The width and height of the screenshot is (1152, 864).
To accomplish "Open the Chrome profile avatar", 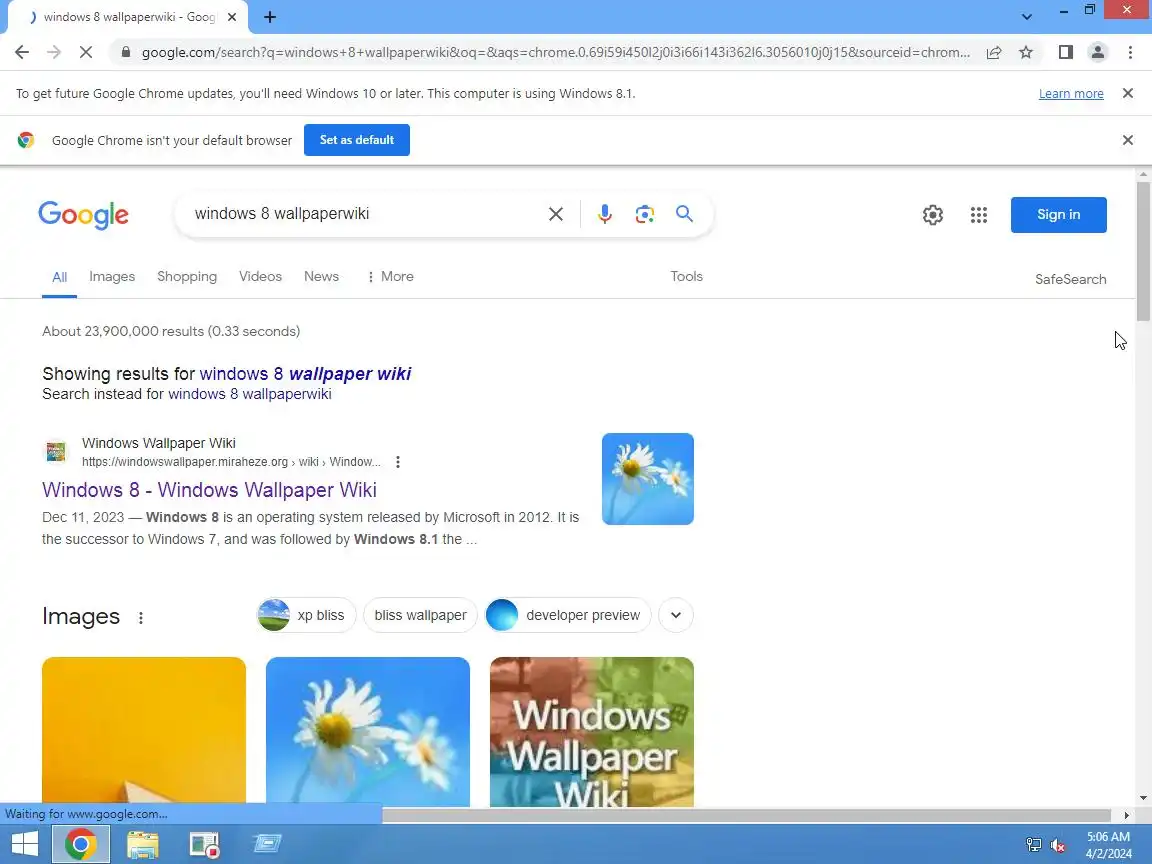I will 1098,52.
